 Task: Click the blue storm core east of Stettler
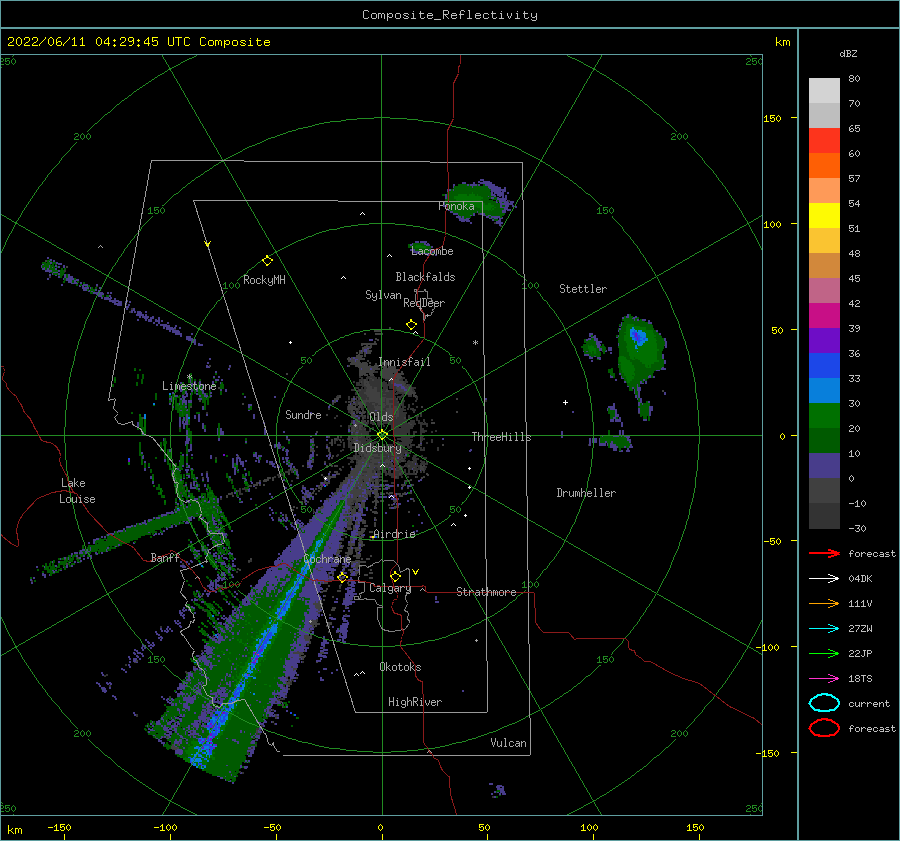[x=638, y=335]
